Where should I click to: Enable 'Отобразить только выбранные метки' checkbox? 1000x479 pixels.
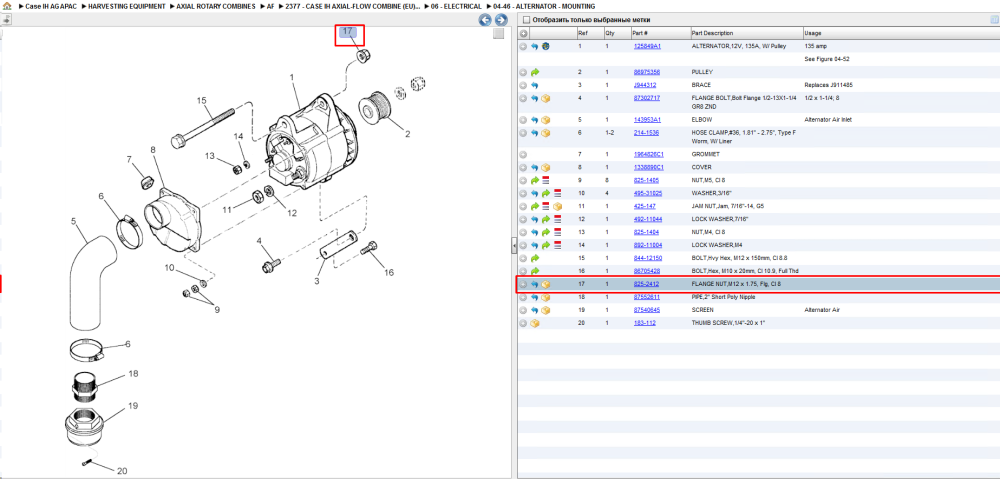tap(527, 20)
